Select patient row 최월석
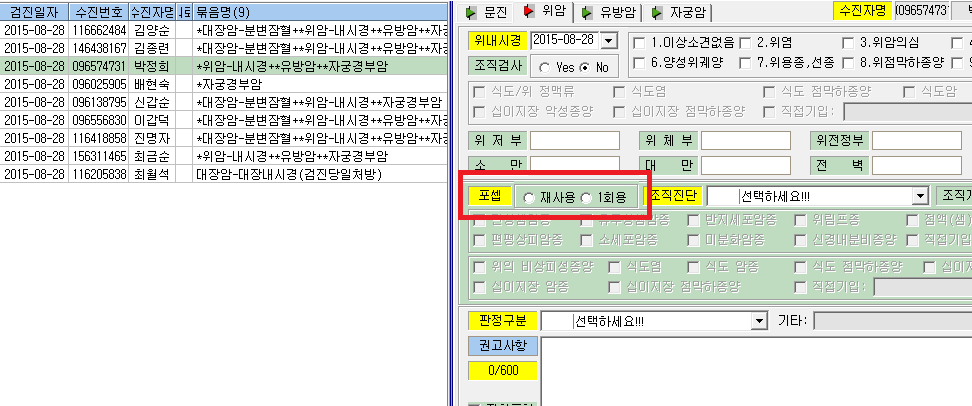 click(x=224, y=174)
